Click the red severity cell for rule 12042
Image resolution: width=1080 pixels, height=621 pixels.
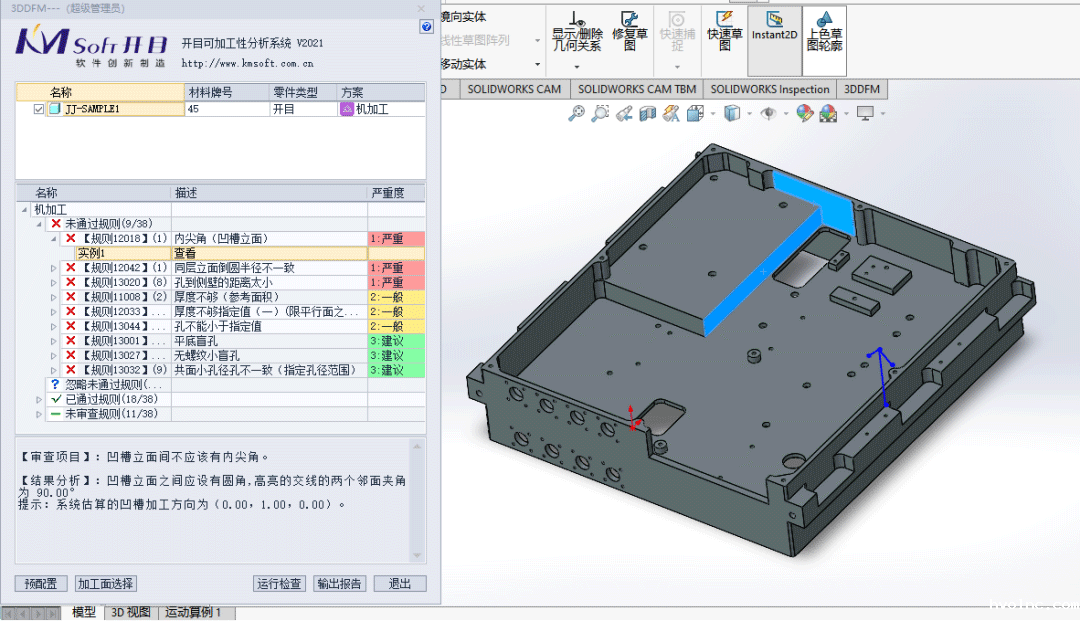(x=396, y=268)
